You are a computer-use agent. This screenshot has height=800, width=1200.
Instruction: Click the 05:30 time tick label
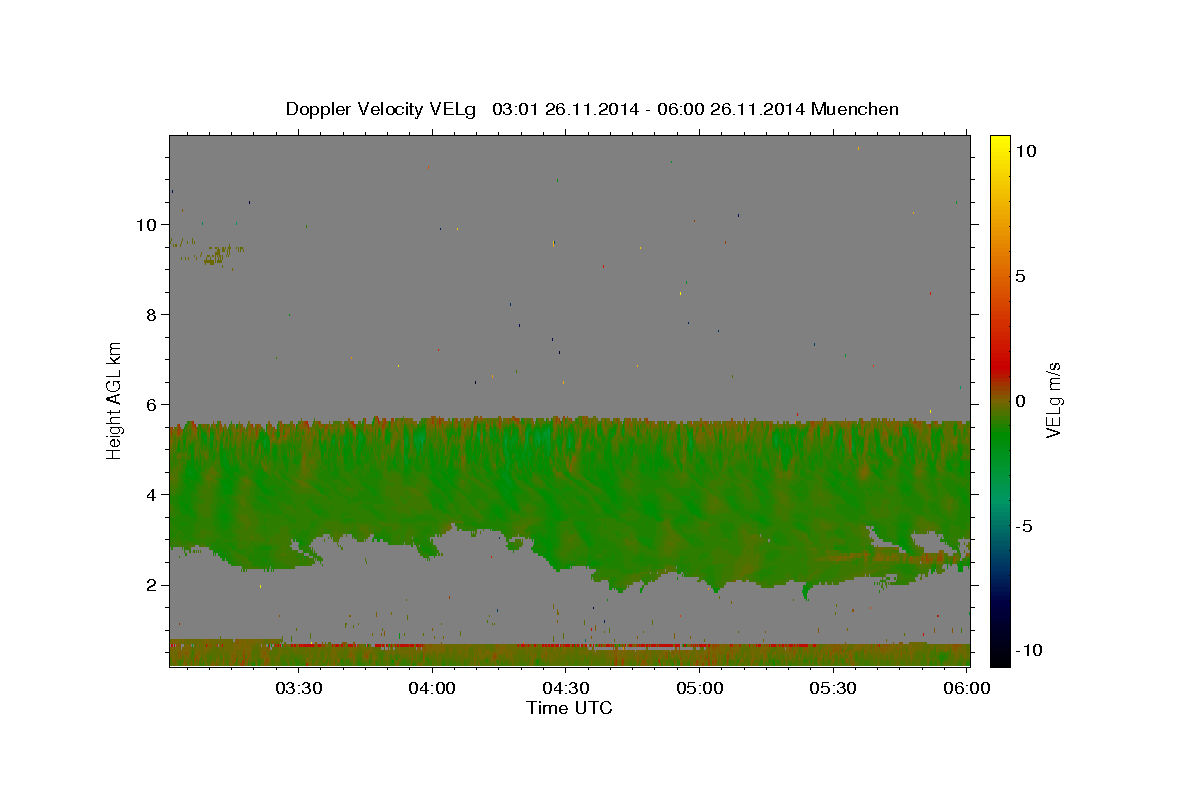pyautogui.click(x=833, y=688)
